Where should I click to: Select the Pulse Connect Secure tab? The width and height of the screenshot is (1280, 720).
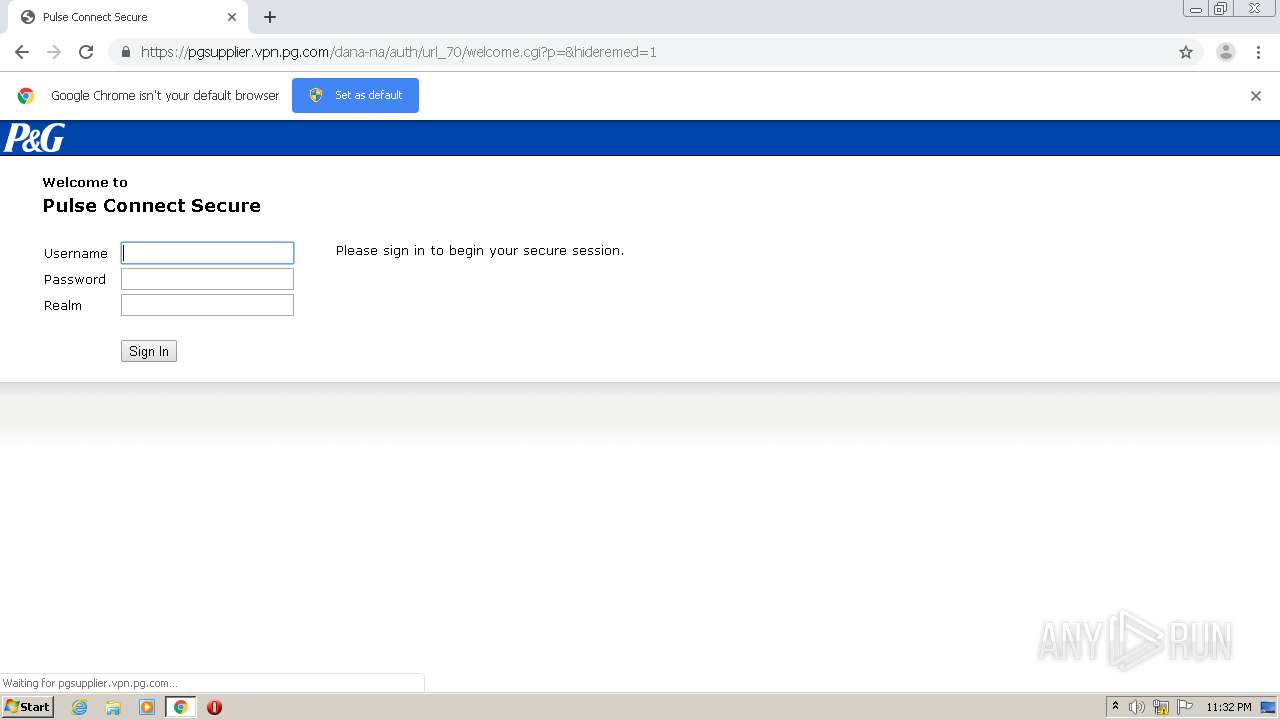[x=128, y=17]
